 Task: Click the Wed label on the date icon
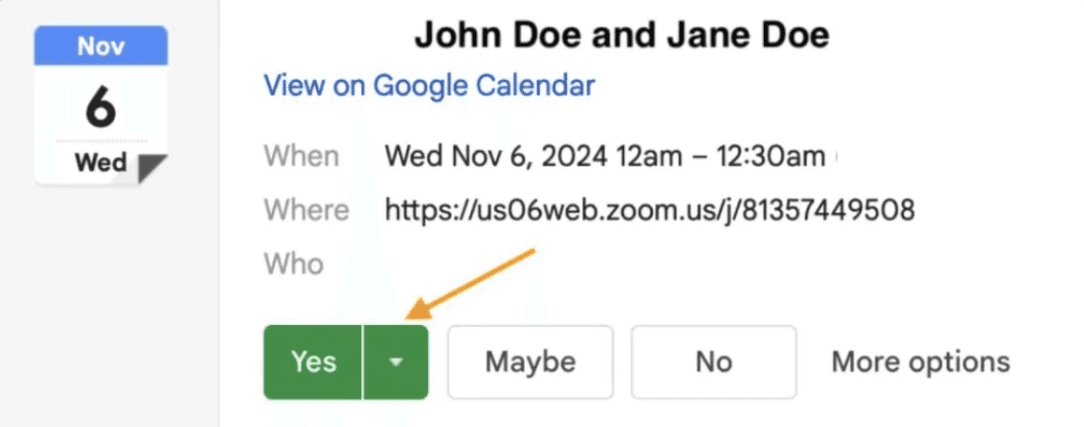(x=101, y=163)
